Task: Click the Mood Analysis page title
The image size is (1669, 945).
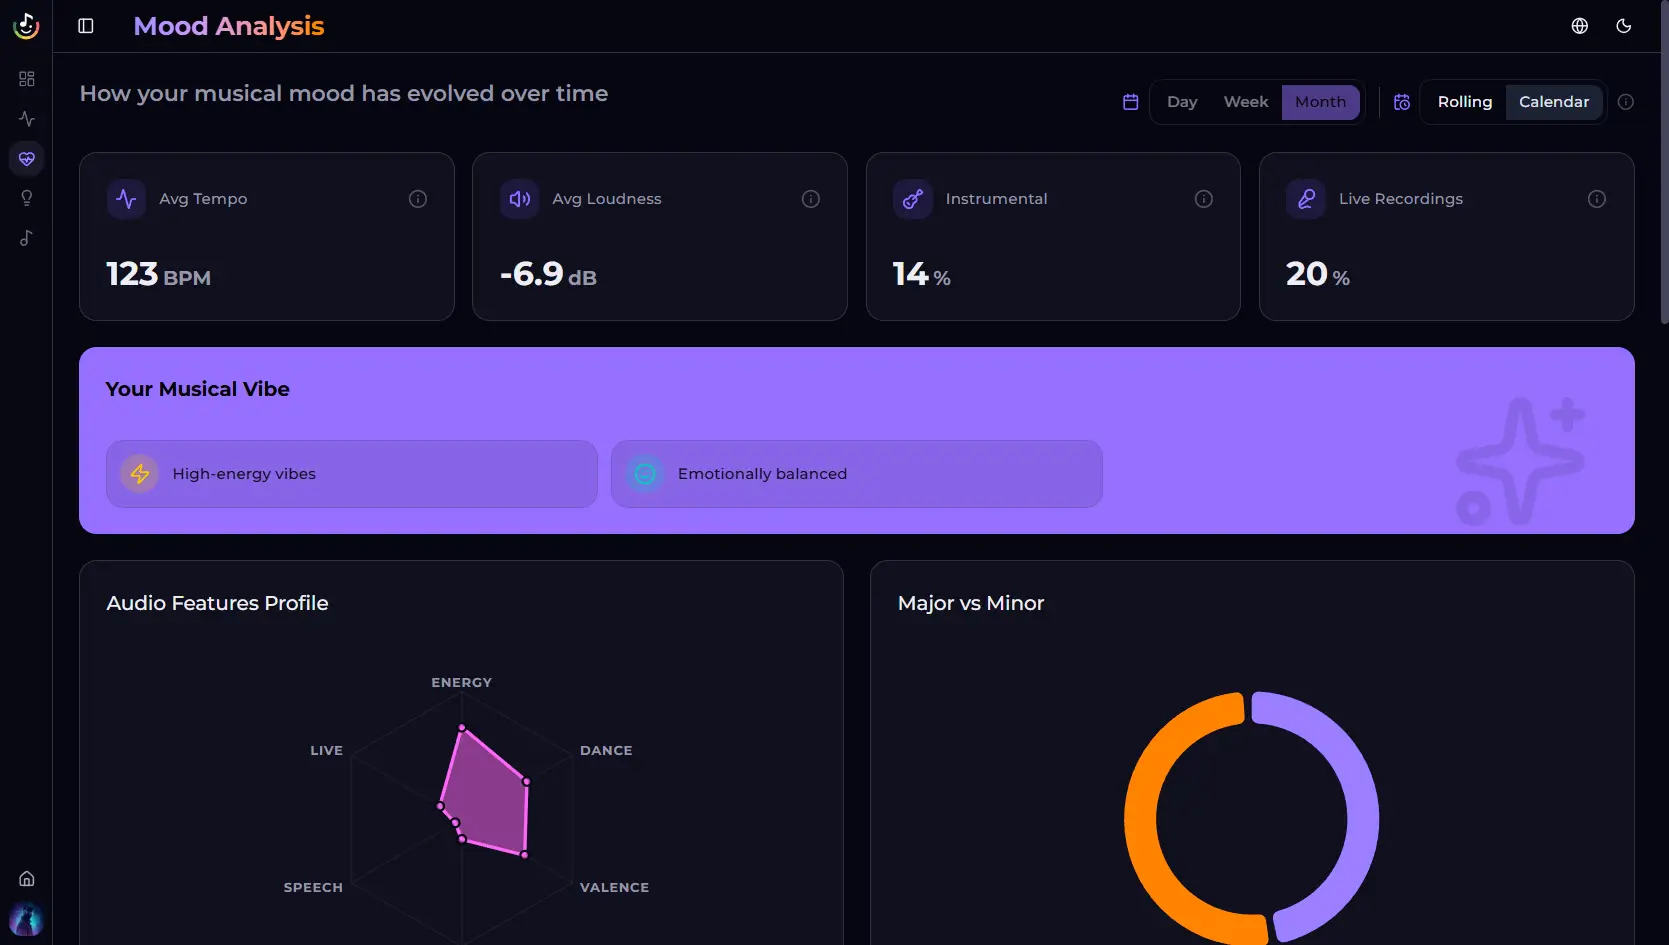Action: [229, 26]
